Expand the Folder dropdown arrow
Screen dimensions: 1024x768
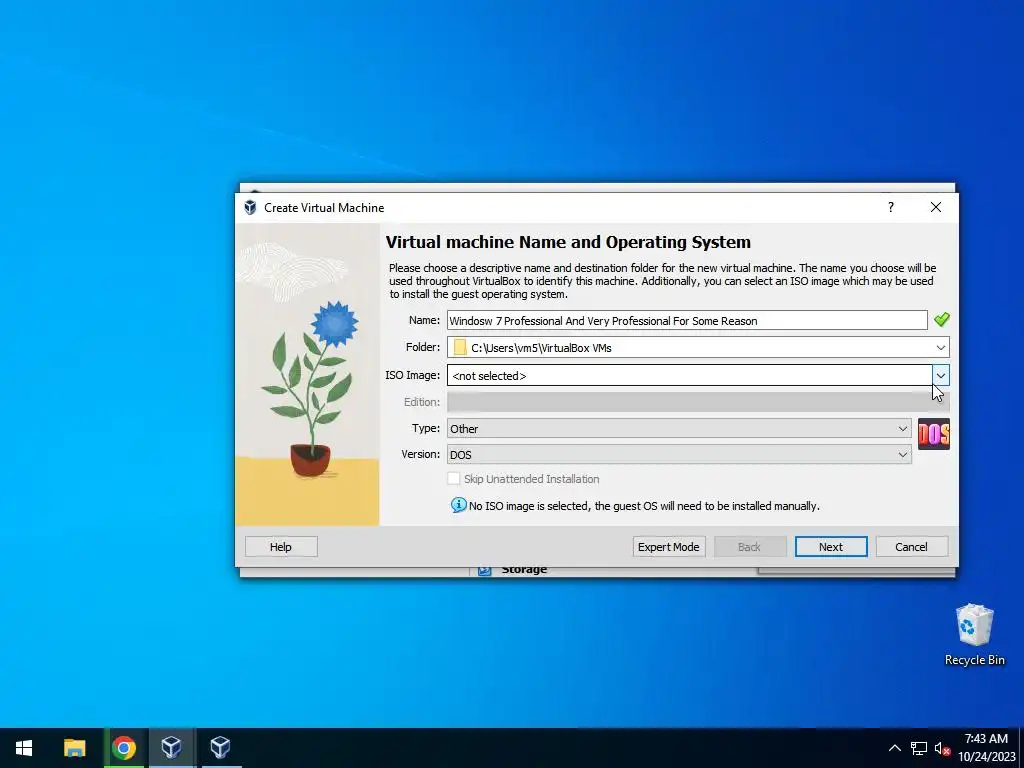(940, 347)
